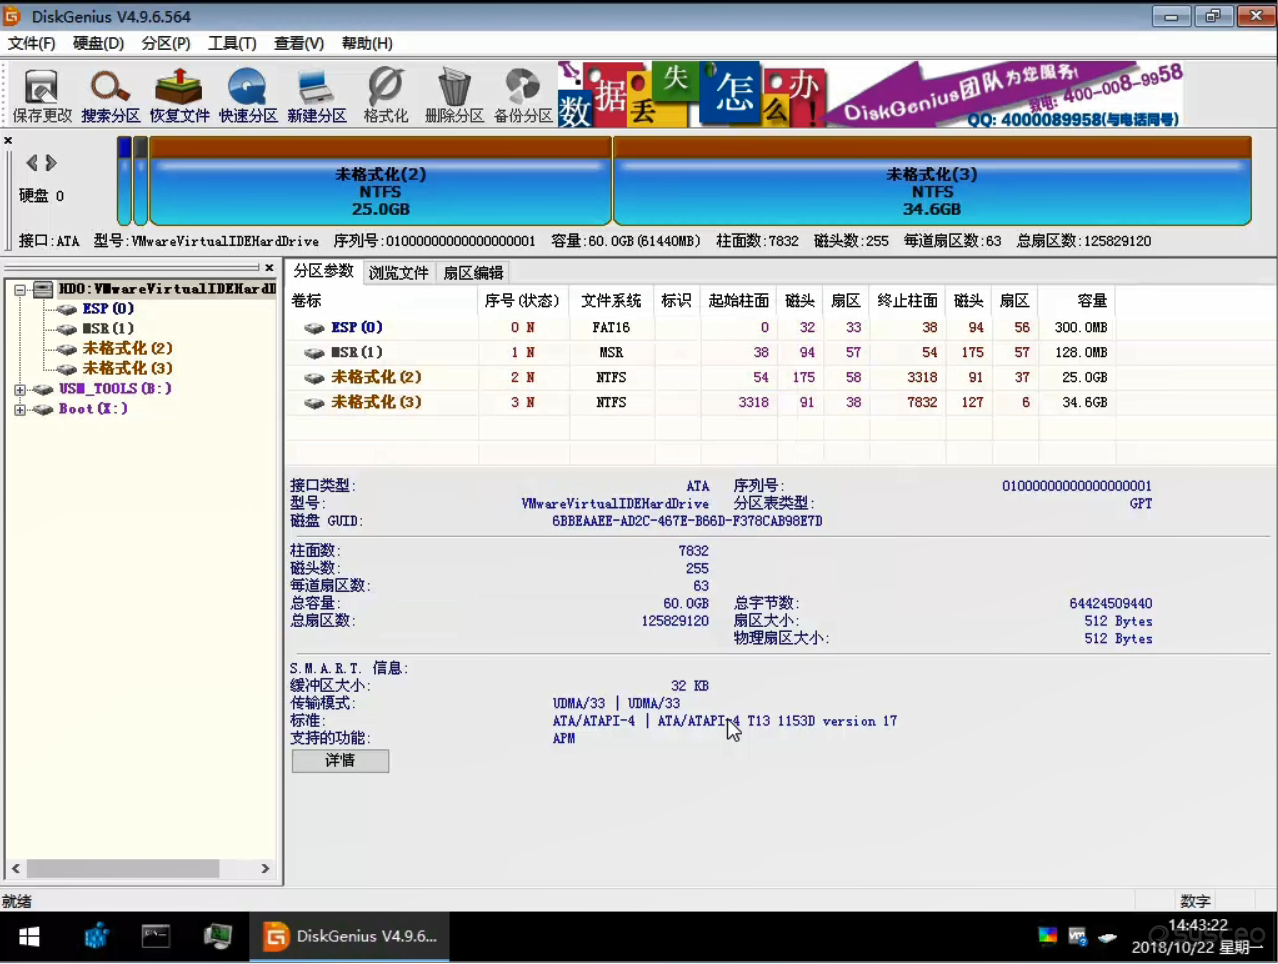Select the 未格式化(2) 25.0GB partition bar
Image resolution: width=1278 pixels, height=964 pixels.
(x=380, y=181)
